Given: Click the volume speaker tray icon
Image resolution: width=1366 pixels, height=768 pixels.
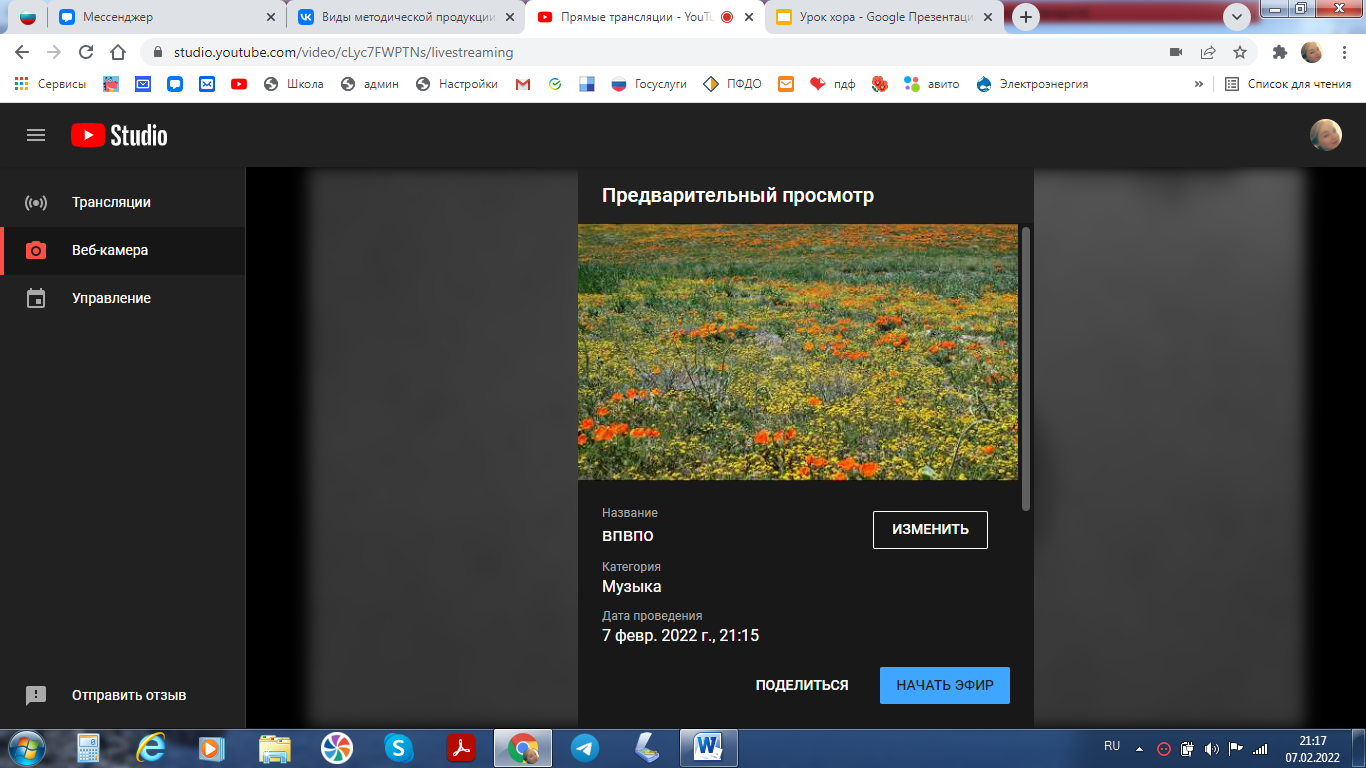Looking at the screenshot, I should click(x=1212, y=748).
